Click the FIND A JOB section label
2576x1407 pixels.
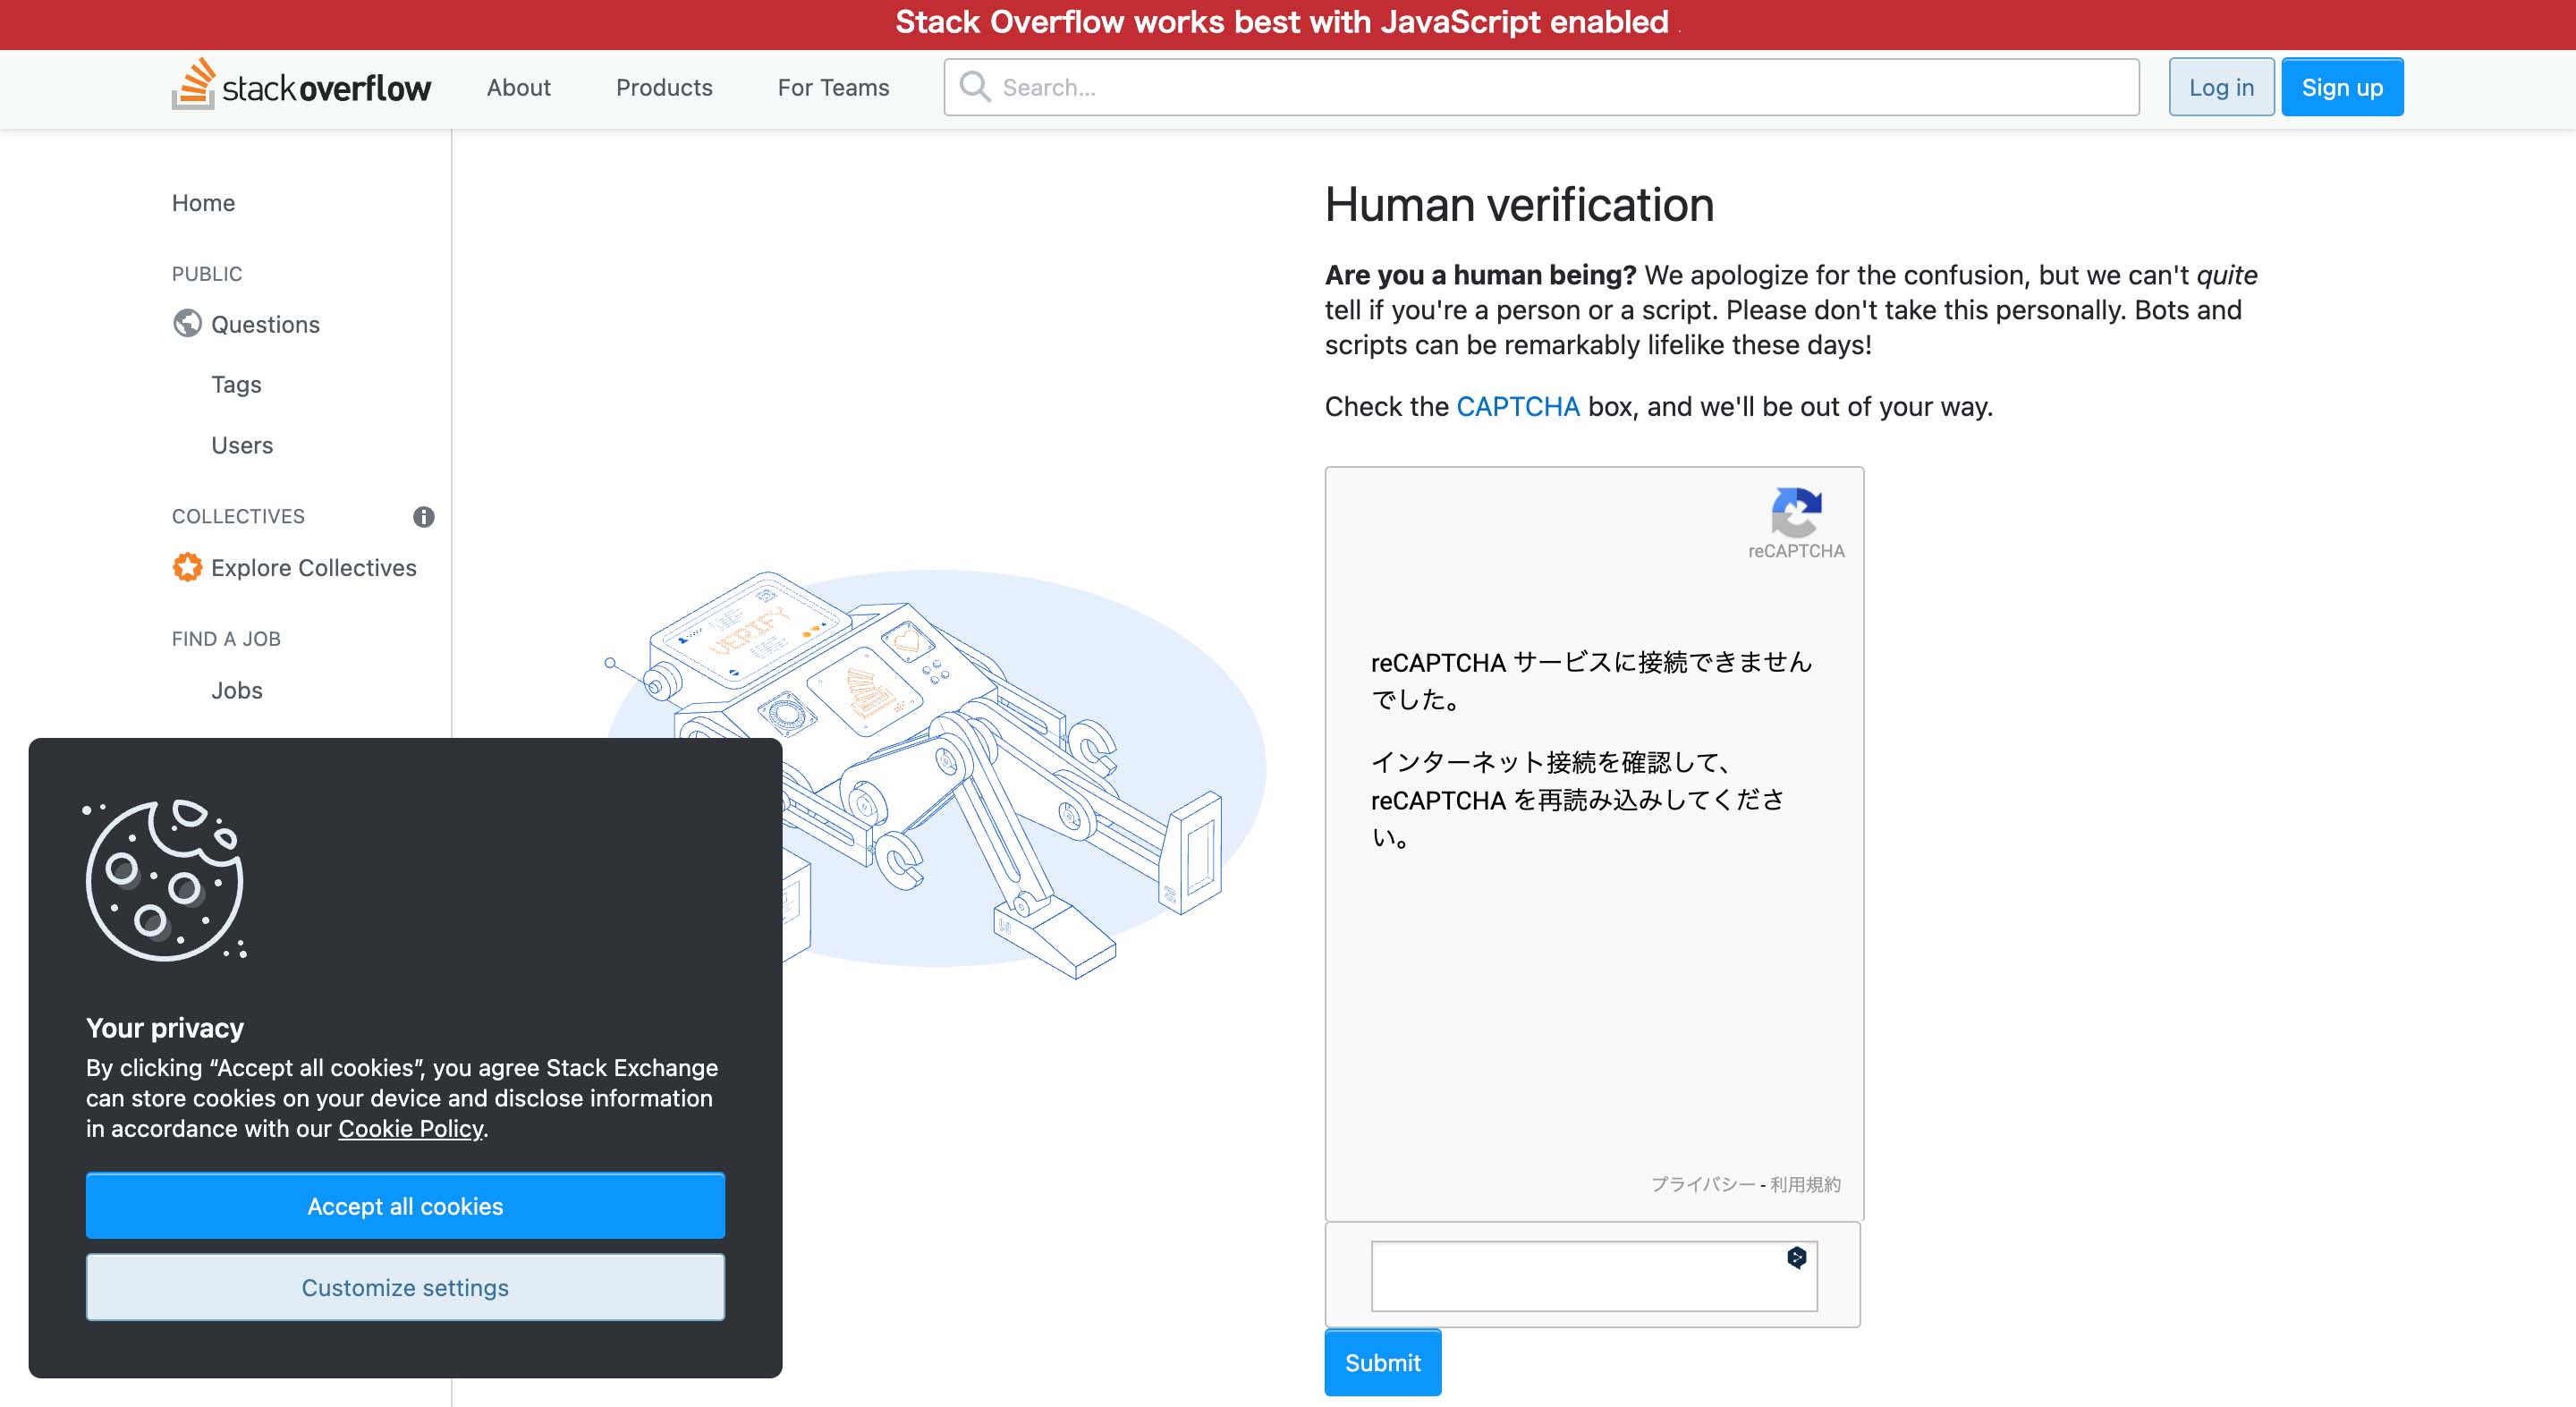click(226, 638)
